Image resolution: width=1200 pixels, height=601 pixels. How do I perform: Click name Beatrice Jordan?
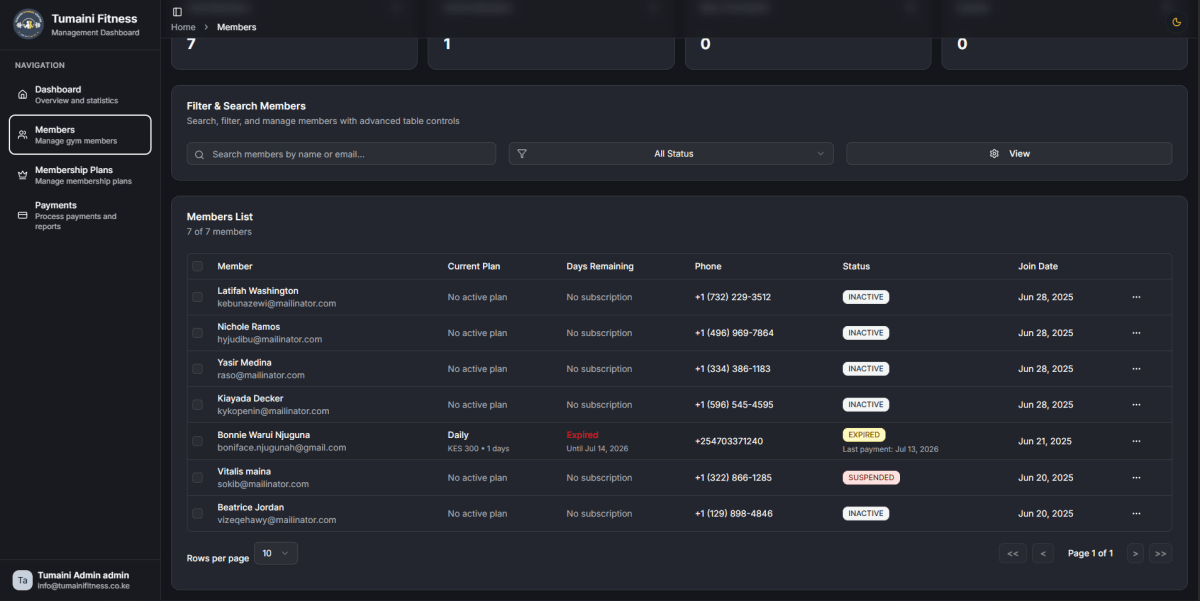[251, 508]
